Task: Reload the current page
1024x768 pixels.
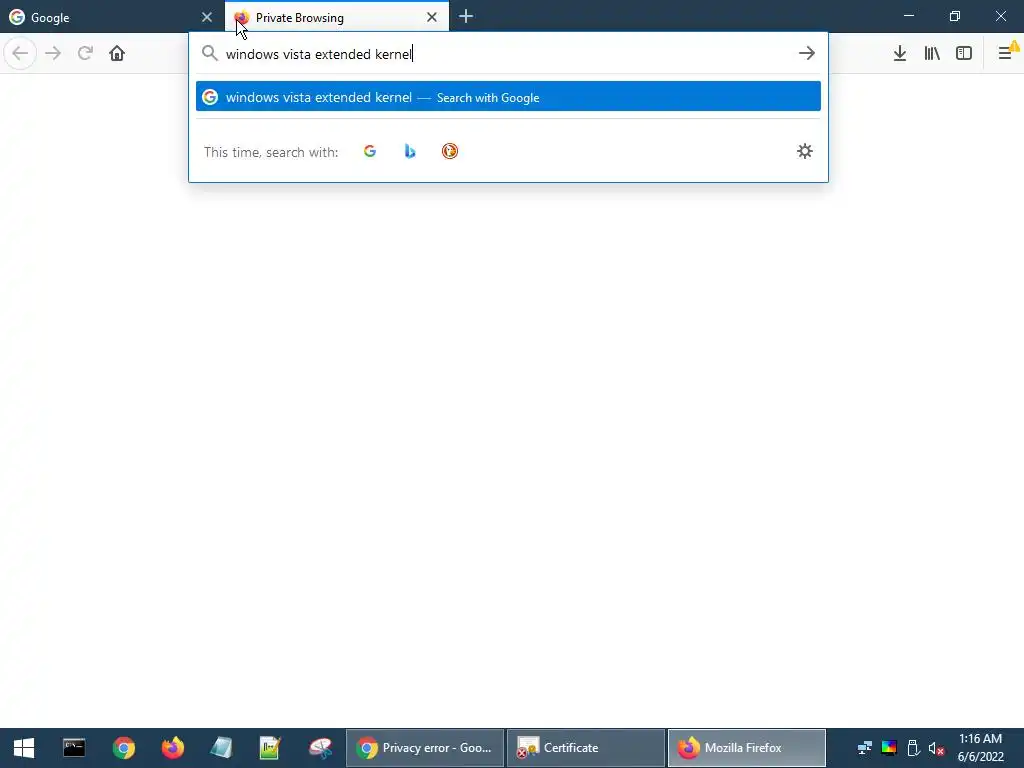Action: (85, 53)
